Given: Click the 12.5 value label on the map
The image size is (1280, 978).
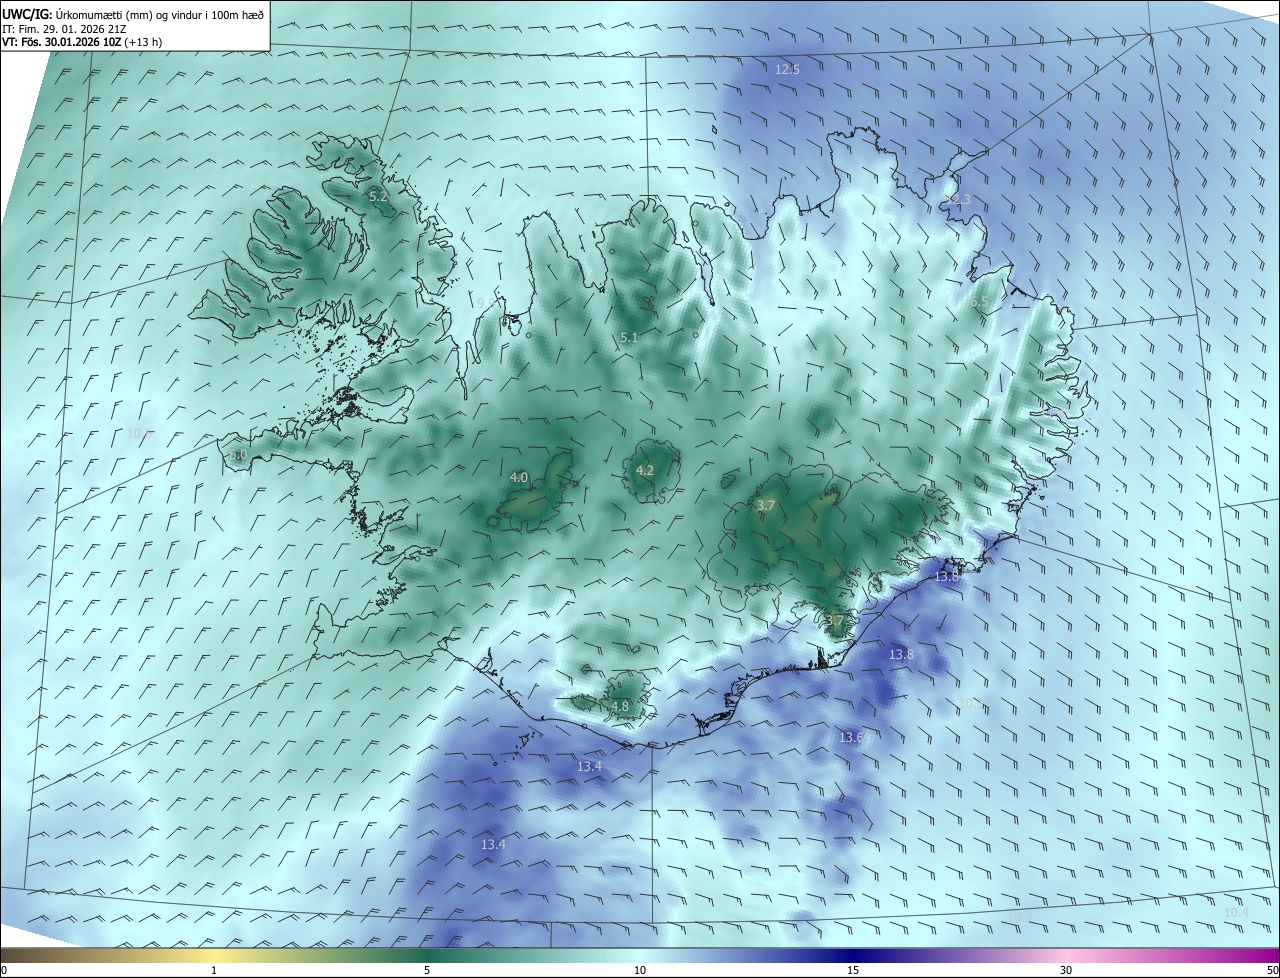Looking at the screenshot, I should (x=787, y=69).
